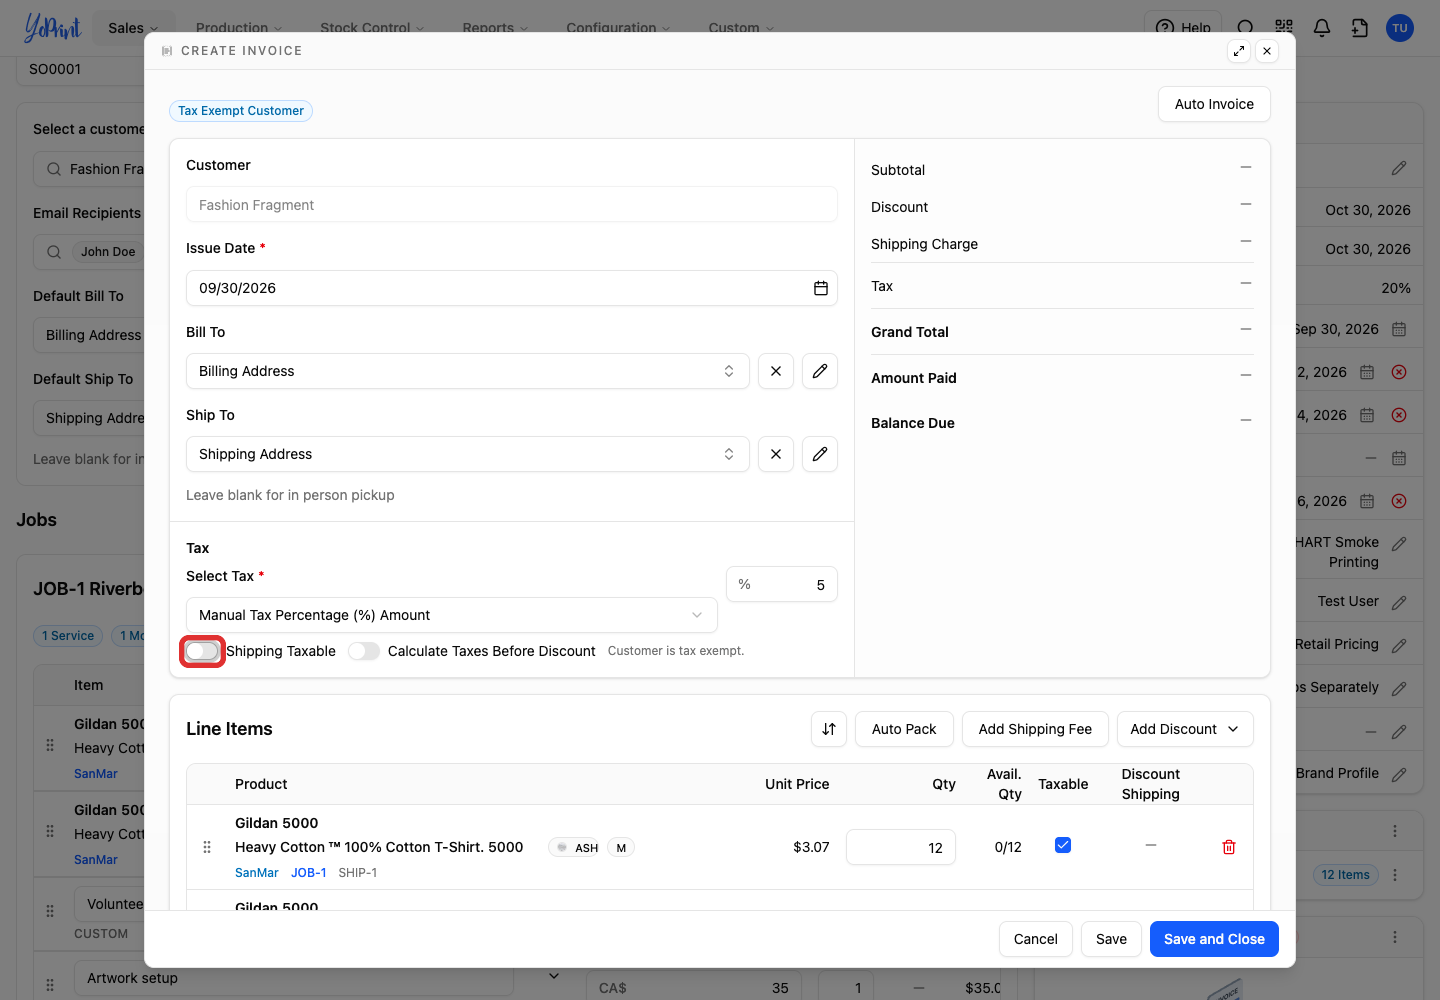The image size is (1440, 1000).
Task: Clear the Ship To address
Action: tap(776, 454)
